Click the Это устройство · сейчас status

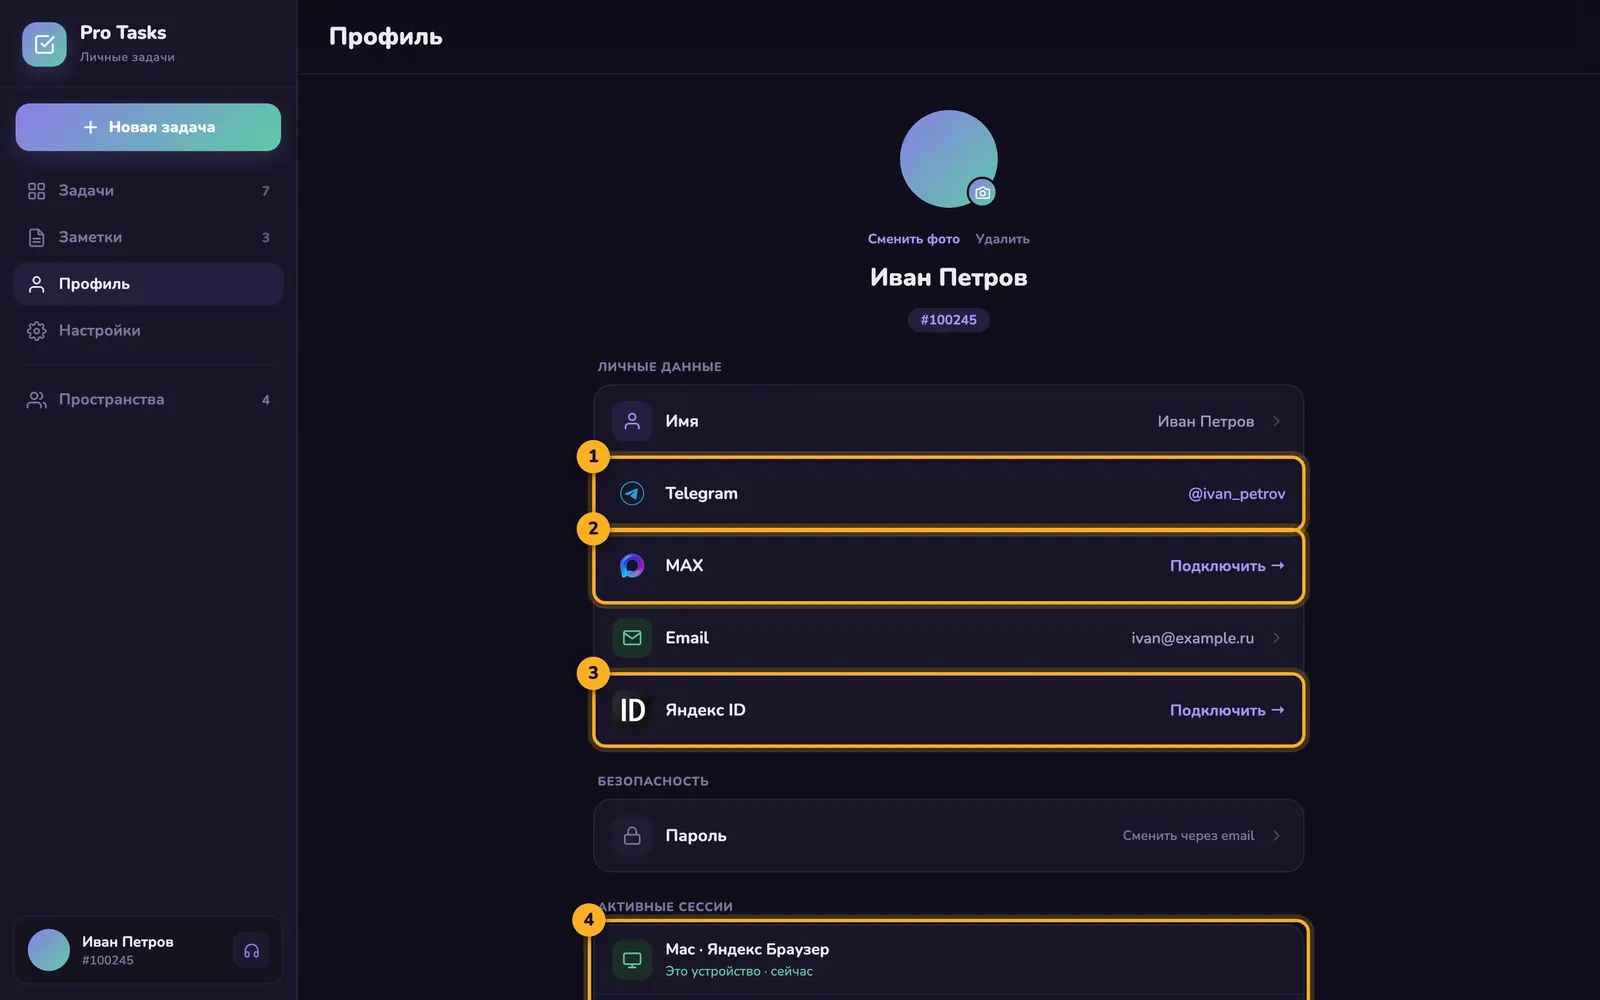click(739, 972)
